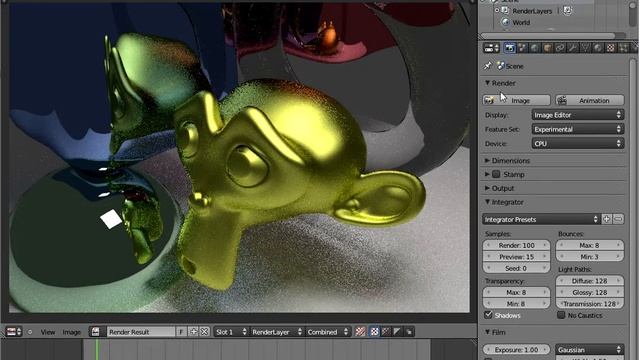
Task: Remove integrator preset with minus
Action: [618, 220]
